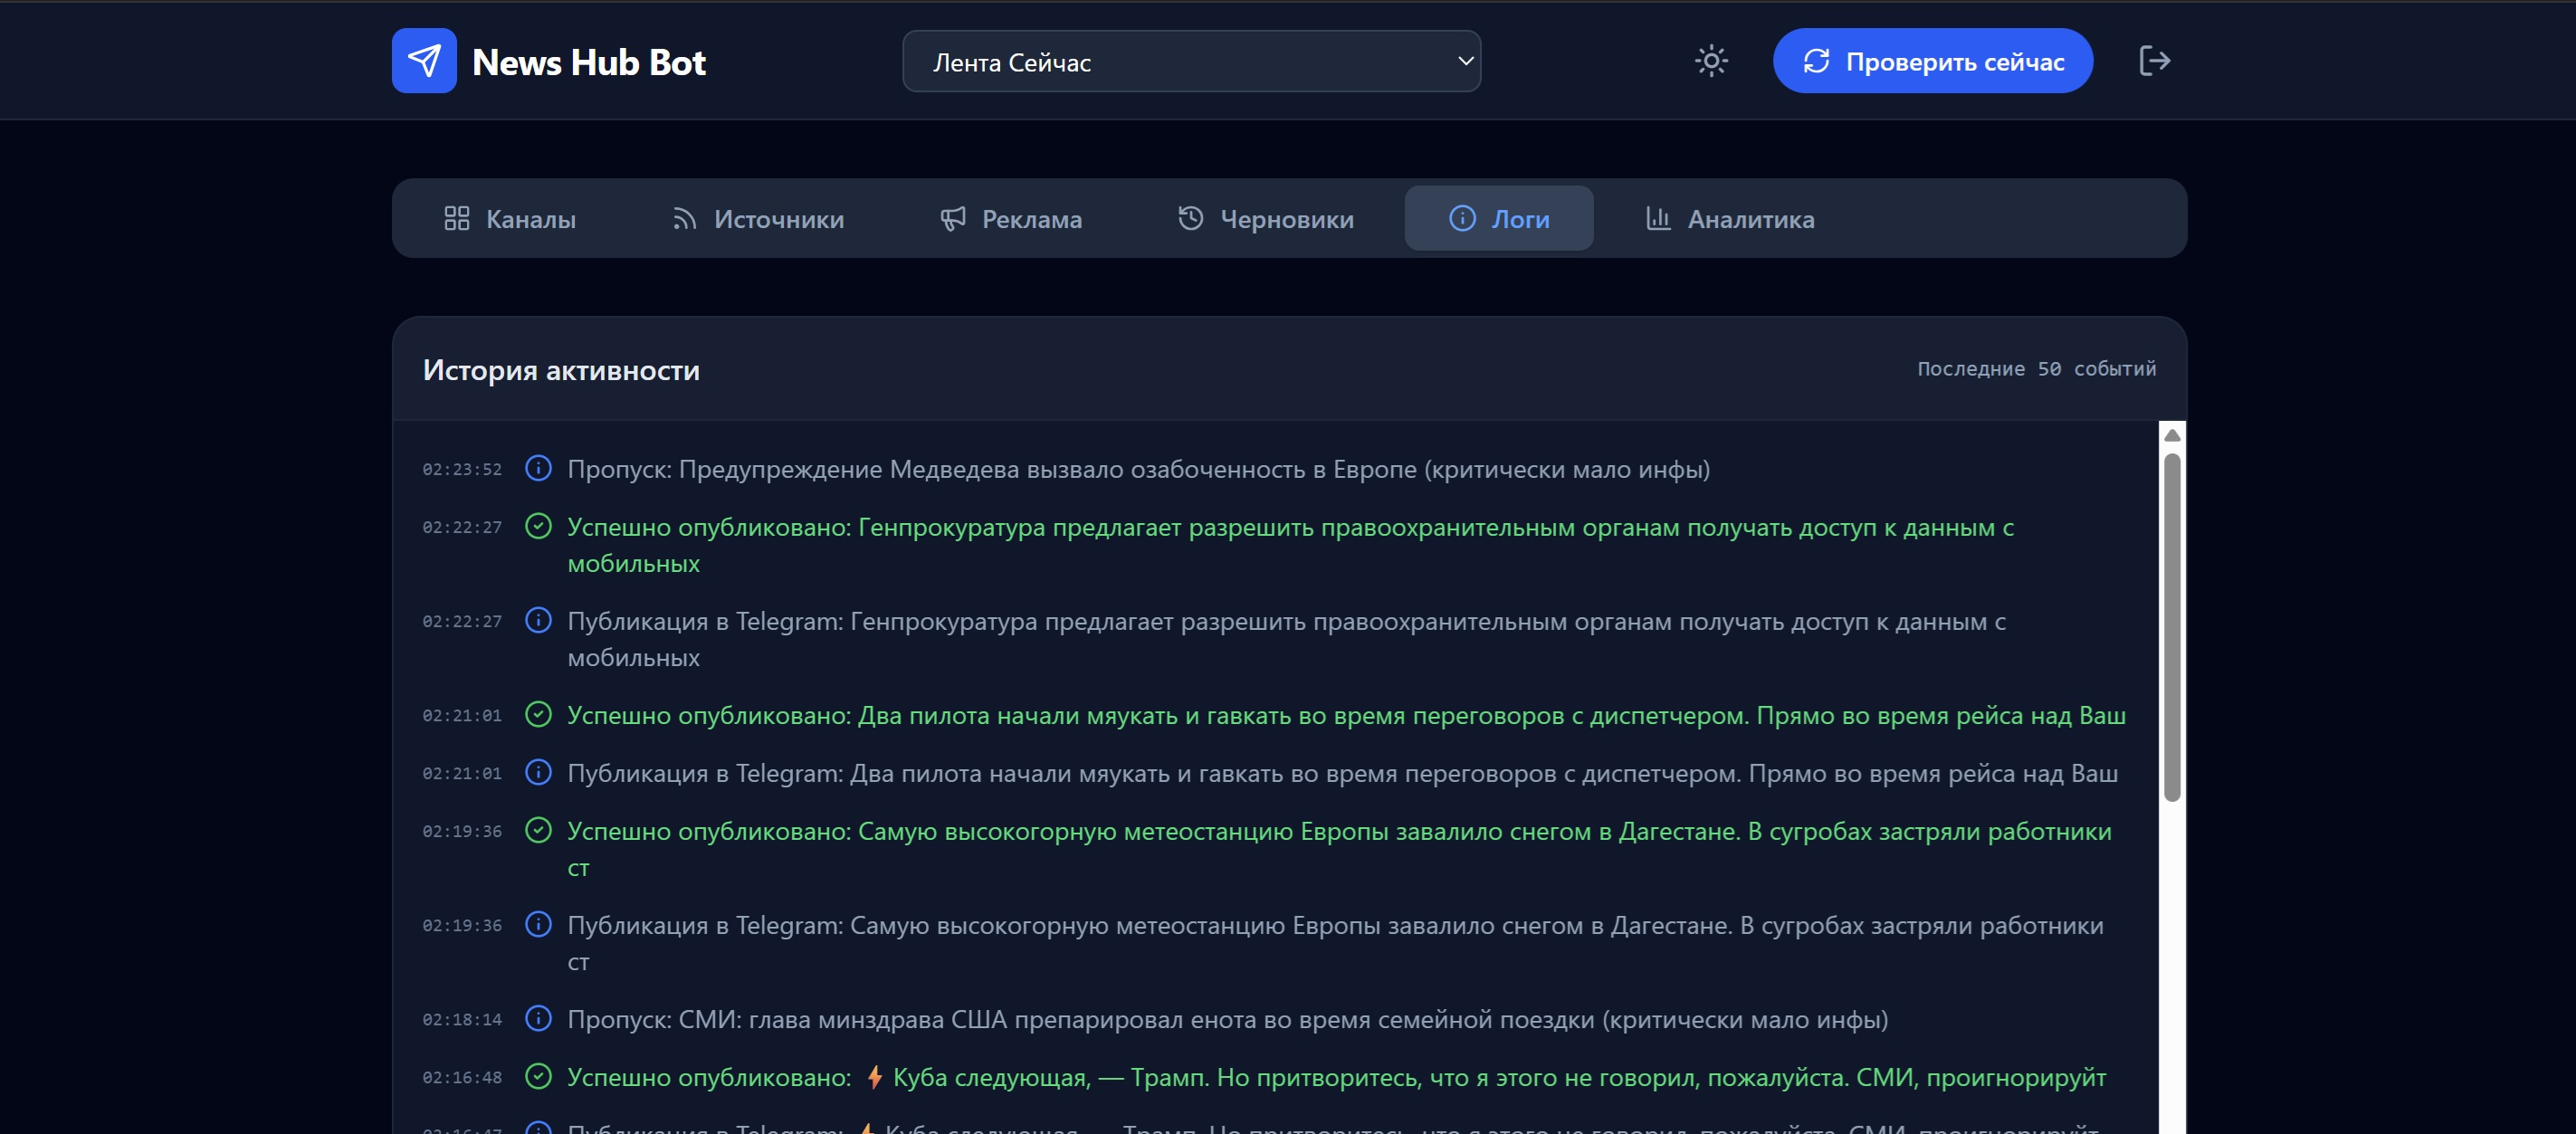This screenshot has height=1134, width=2576.
Task: Switch to the Каналы tab
Action: coord(510,219)
